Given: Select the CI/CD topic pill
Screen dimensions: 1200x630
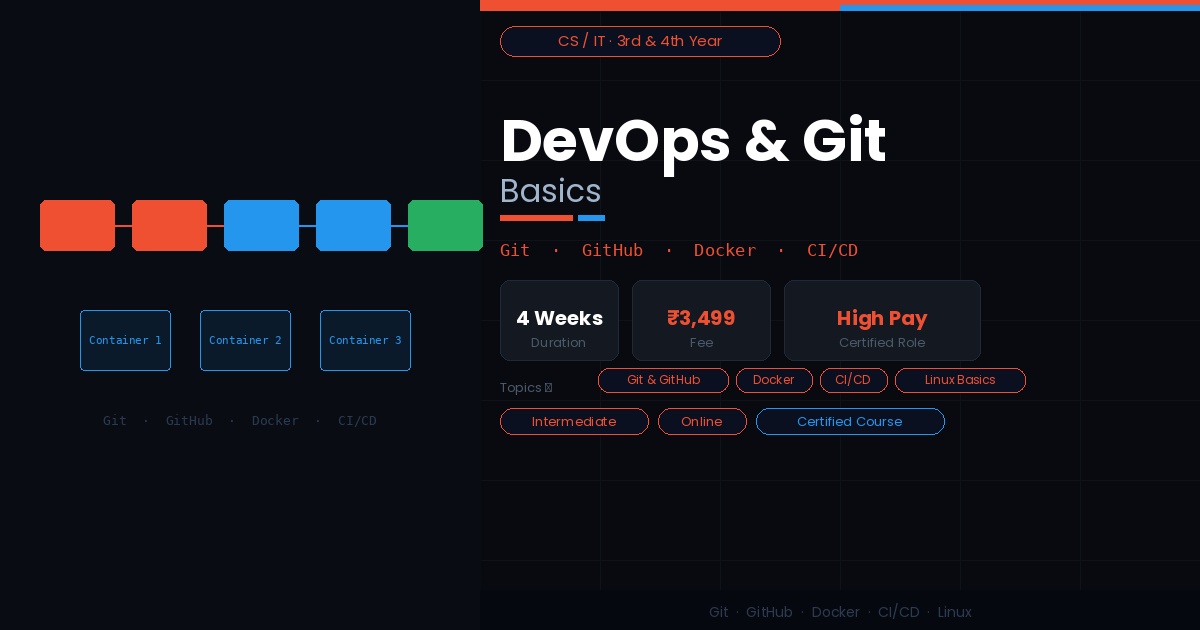Looking at the screenshot, I should (853, 380).
